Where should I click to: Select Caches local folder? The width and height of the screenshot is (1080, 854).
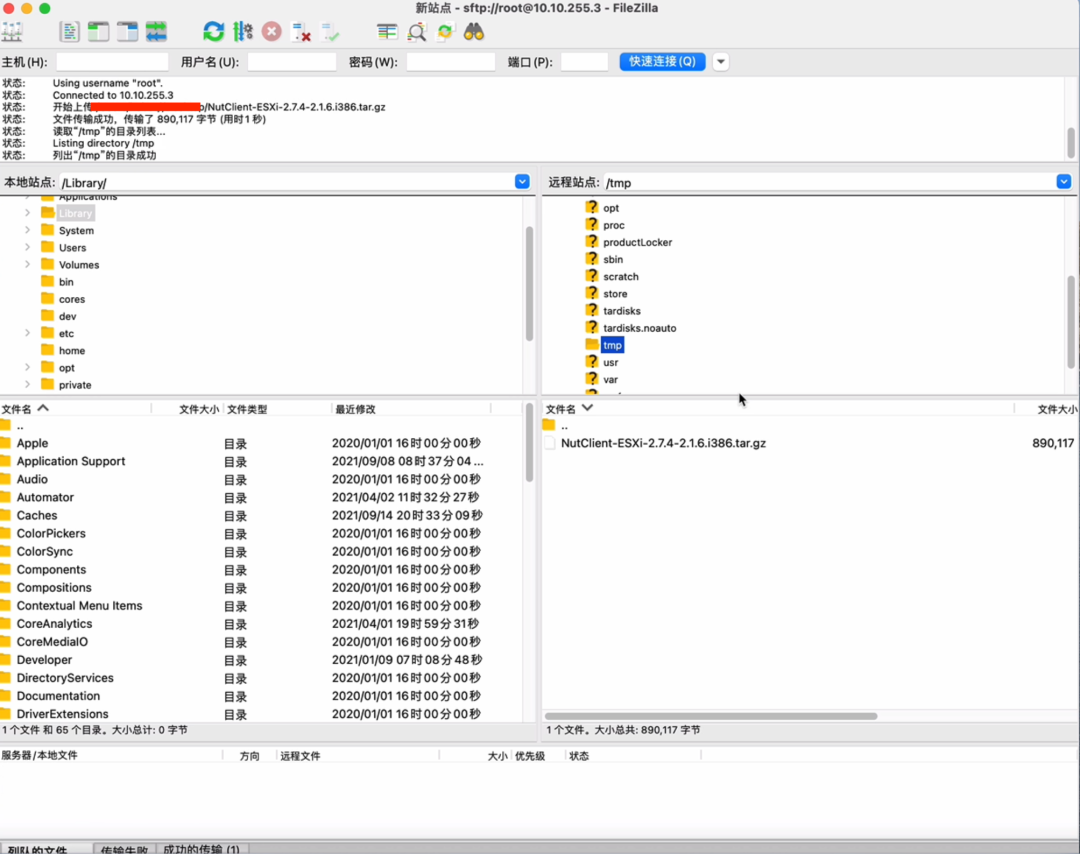click(x=37, y=516)
